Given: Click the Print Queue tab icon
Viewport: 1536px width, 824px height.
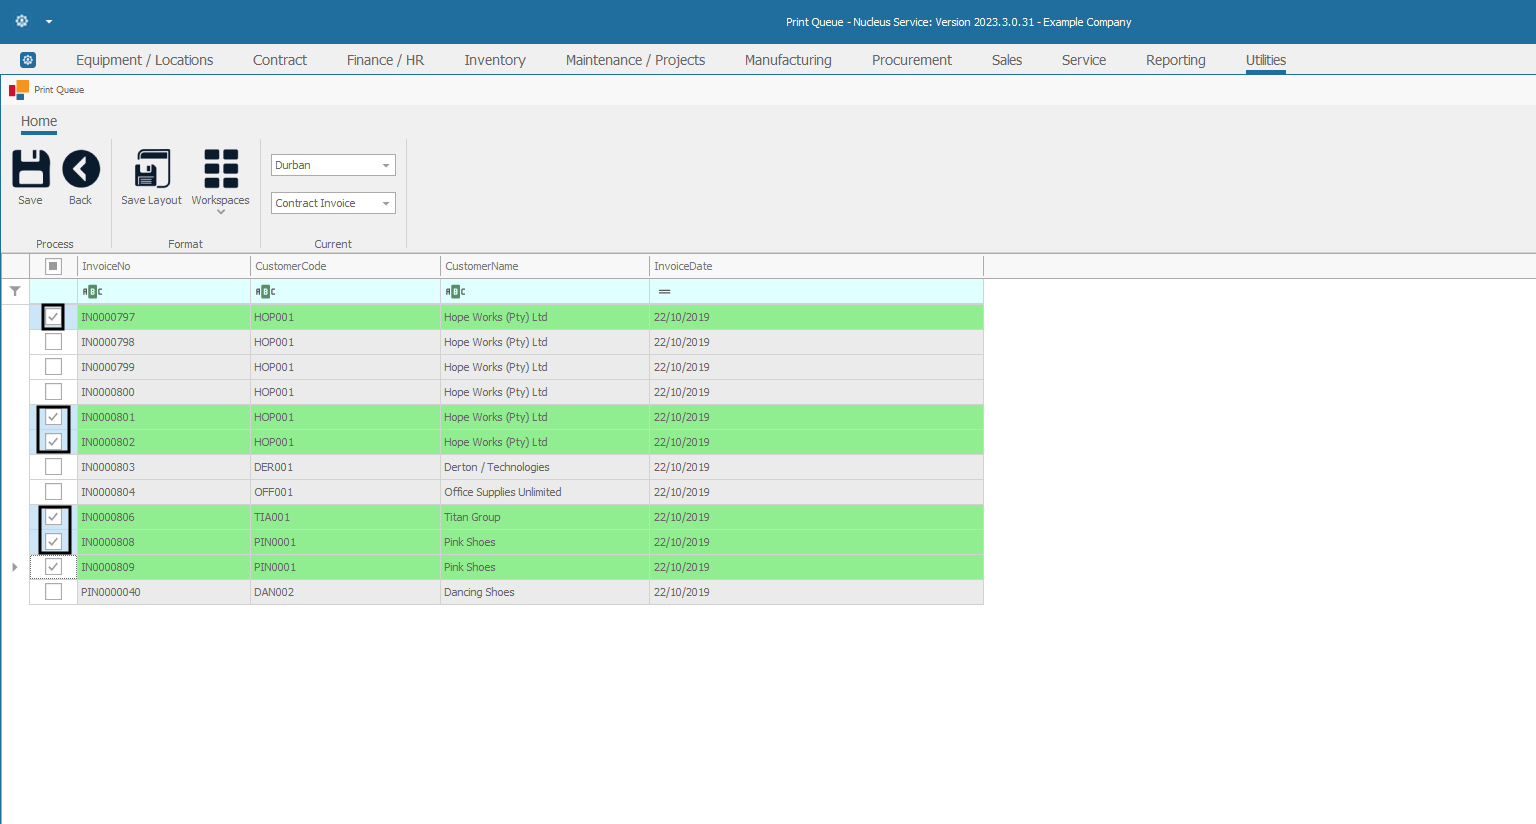Looking at the screenshot, I should [x=19, y=90].
